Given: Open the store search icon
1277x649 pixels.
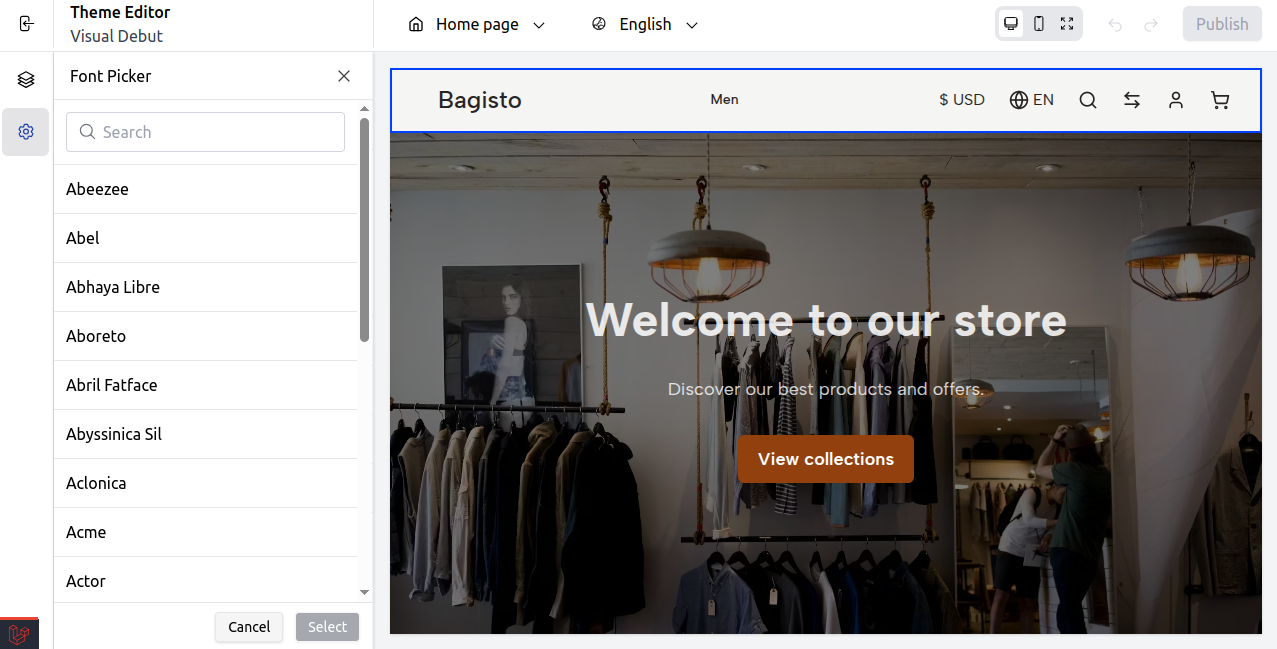Looking at the screenshot, I should (1088, 100).
